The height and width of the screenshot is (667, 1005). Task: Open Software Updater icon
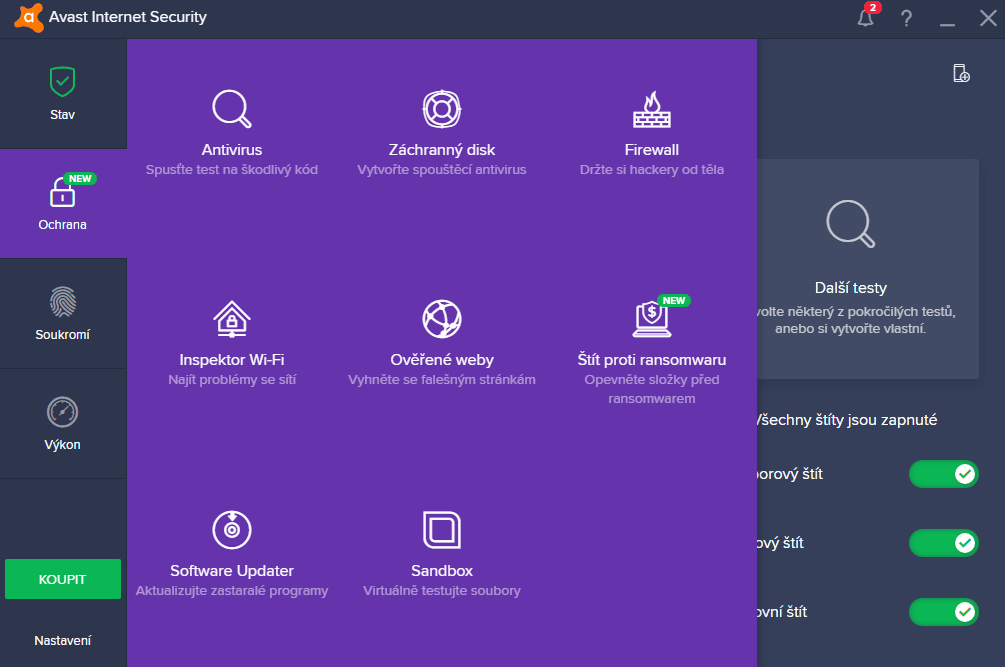[231, 529]
